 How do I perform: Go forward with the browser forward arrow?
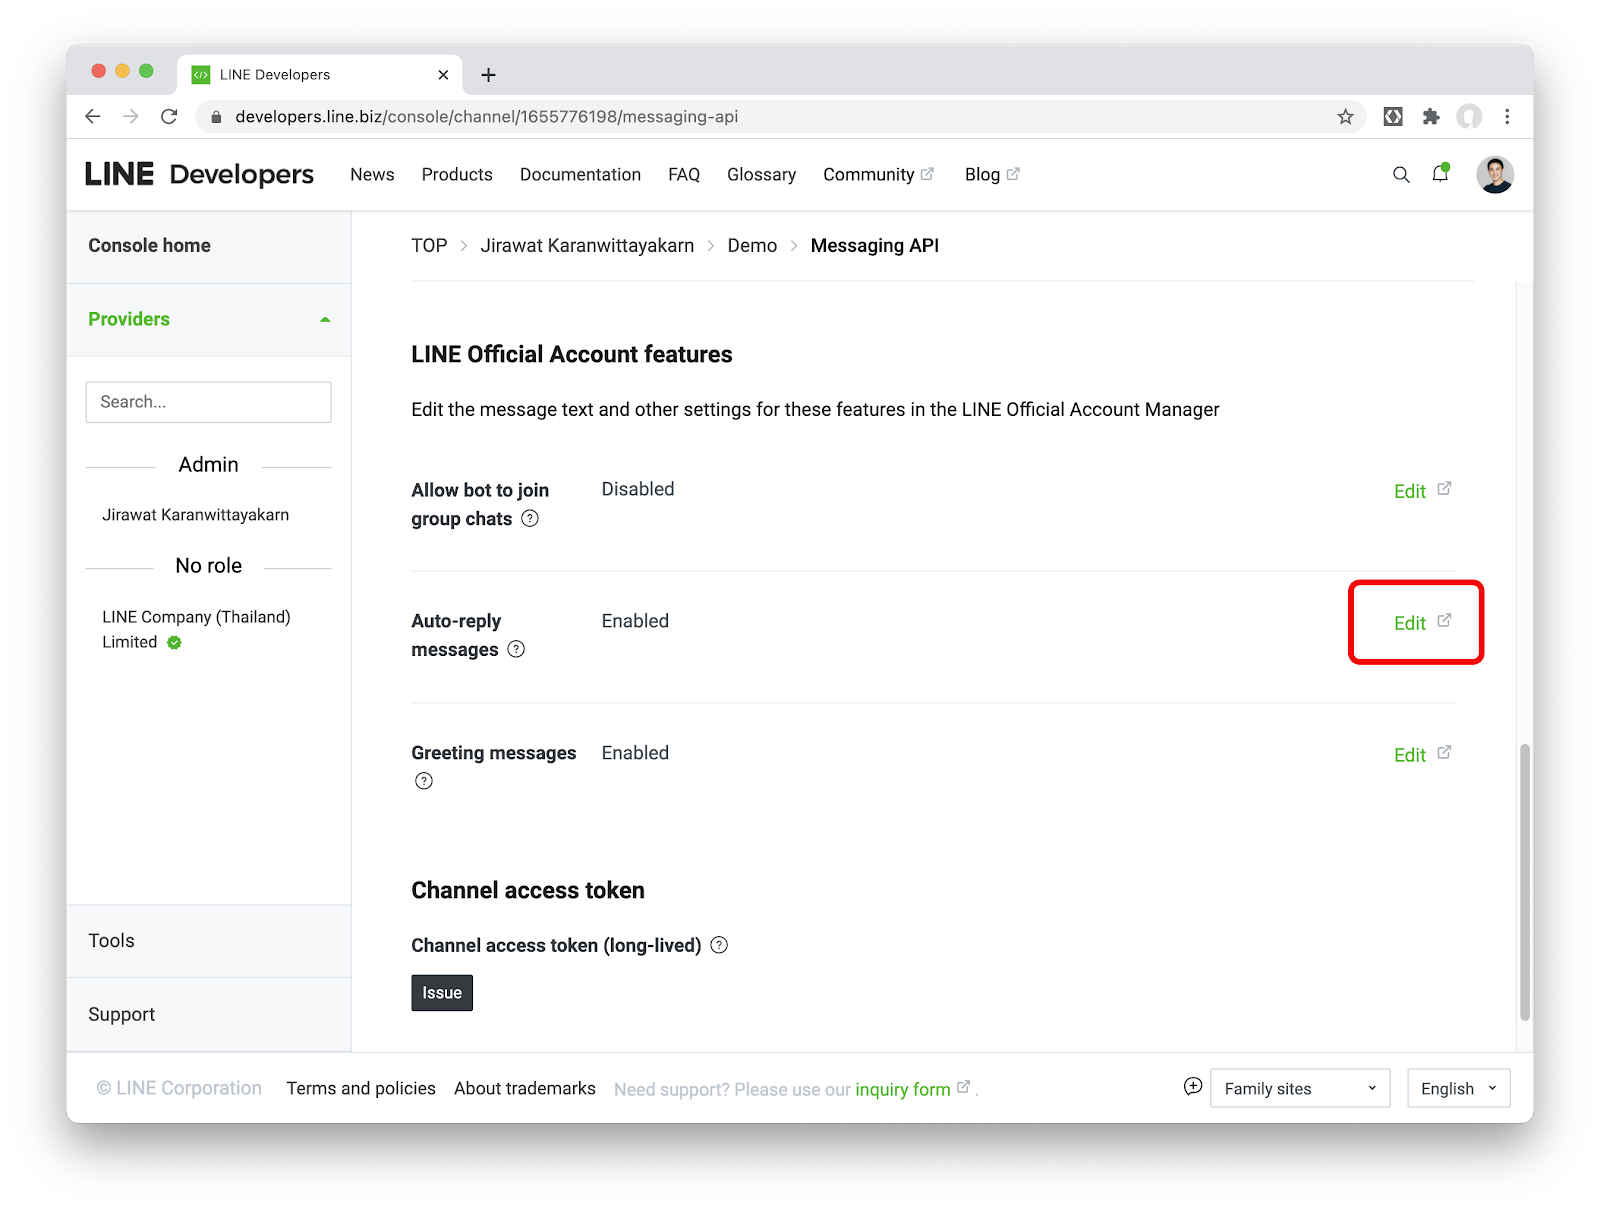pos(131,117)
